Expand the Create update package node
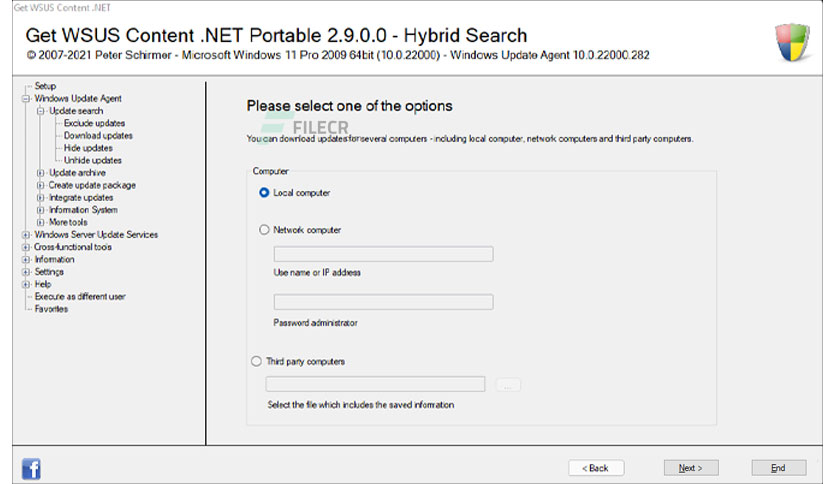This screenshot has width=836, height=484. coord(41,185)
